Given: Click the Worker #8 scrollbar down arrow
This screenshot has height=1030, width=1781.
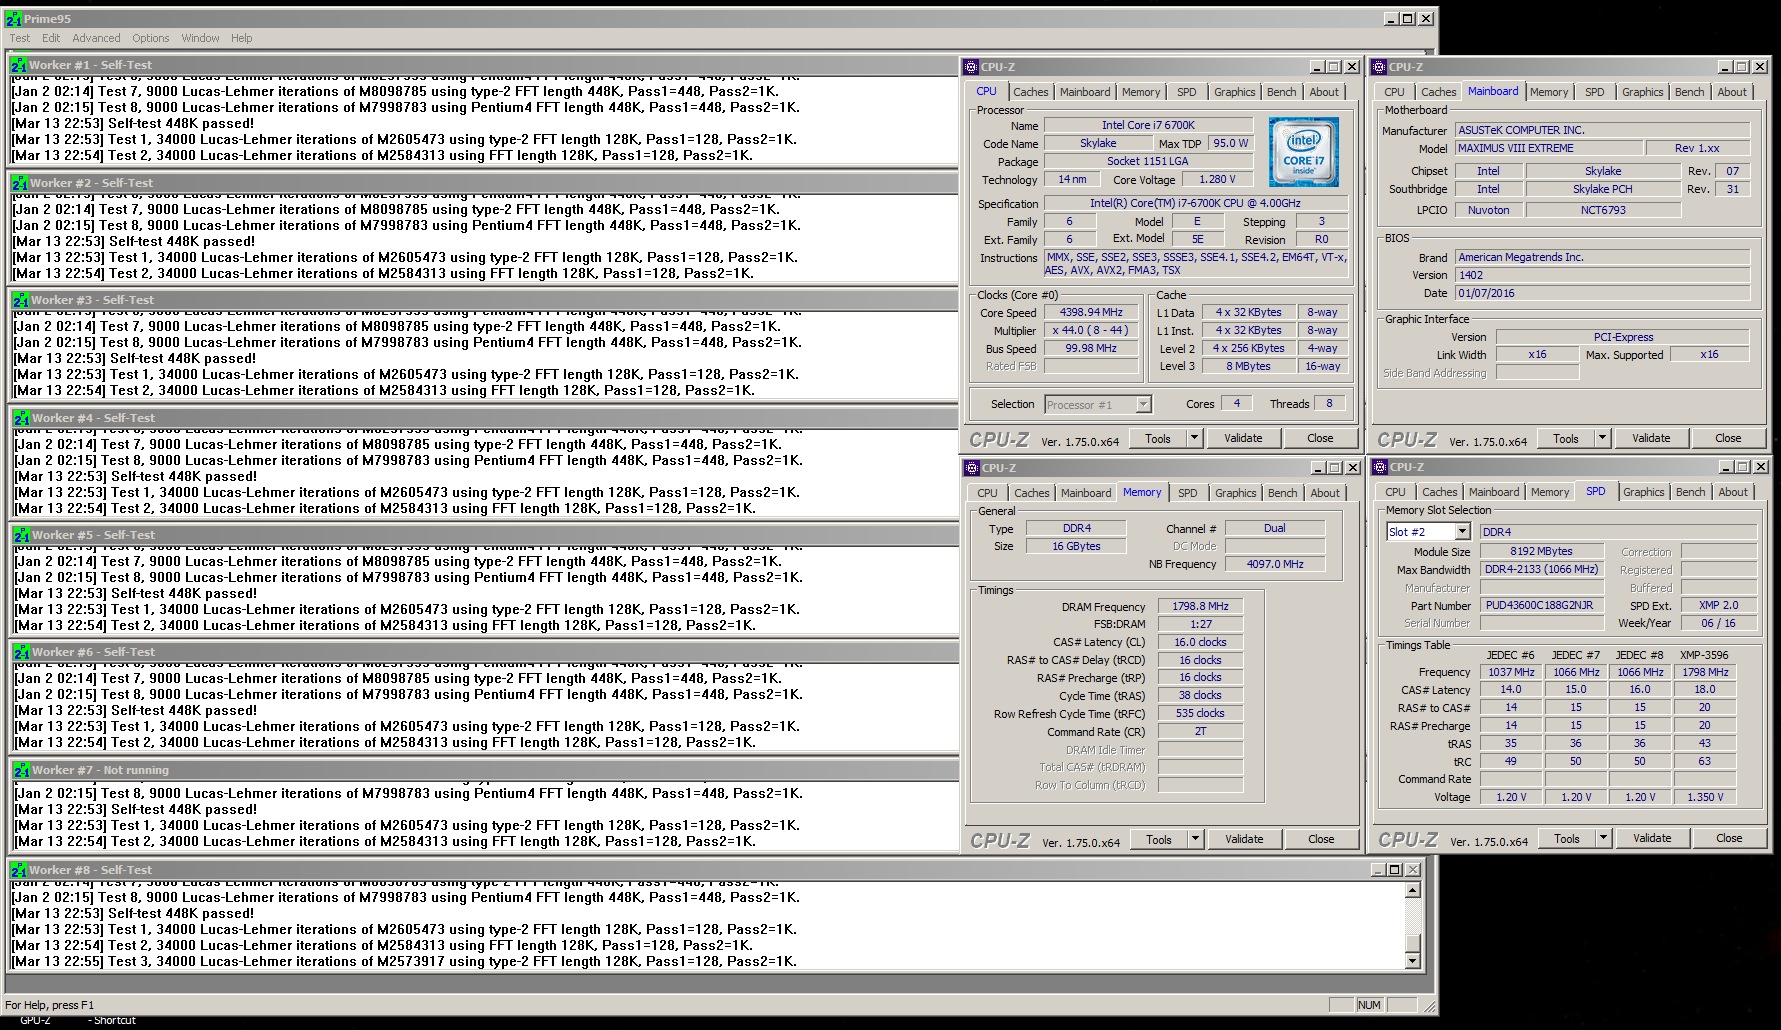Looking at the screenshot, I should [1413, 961].
